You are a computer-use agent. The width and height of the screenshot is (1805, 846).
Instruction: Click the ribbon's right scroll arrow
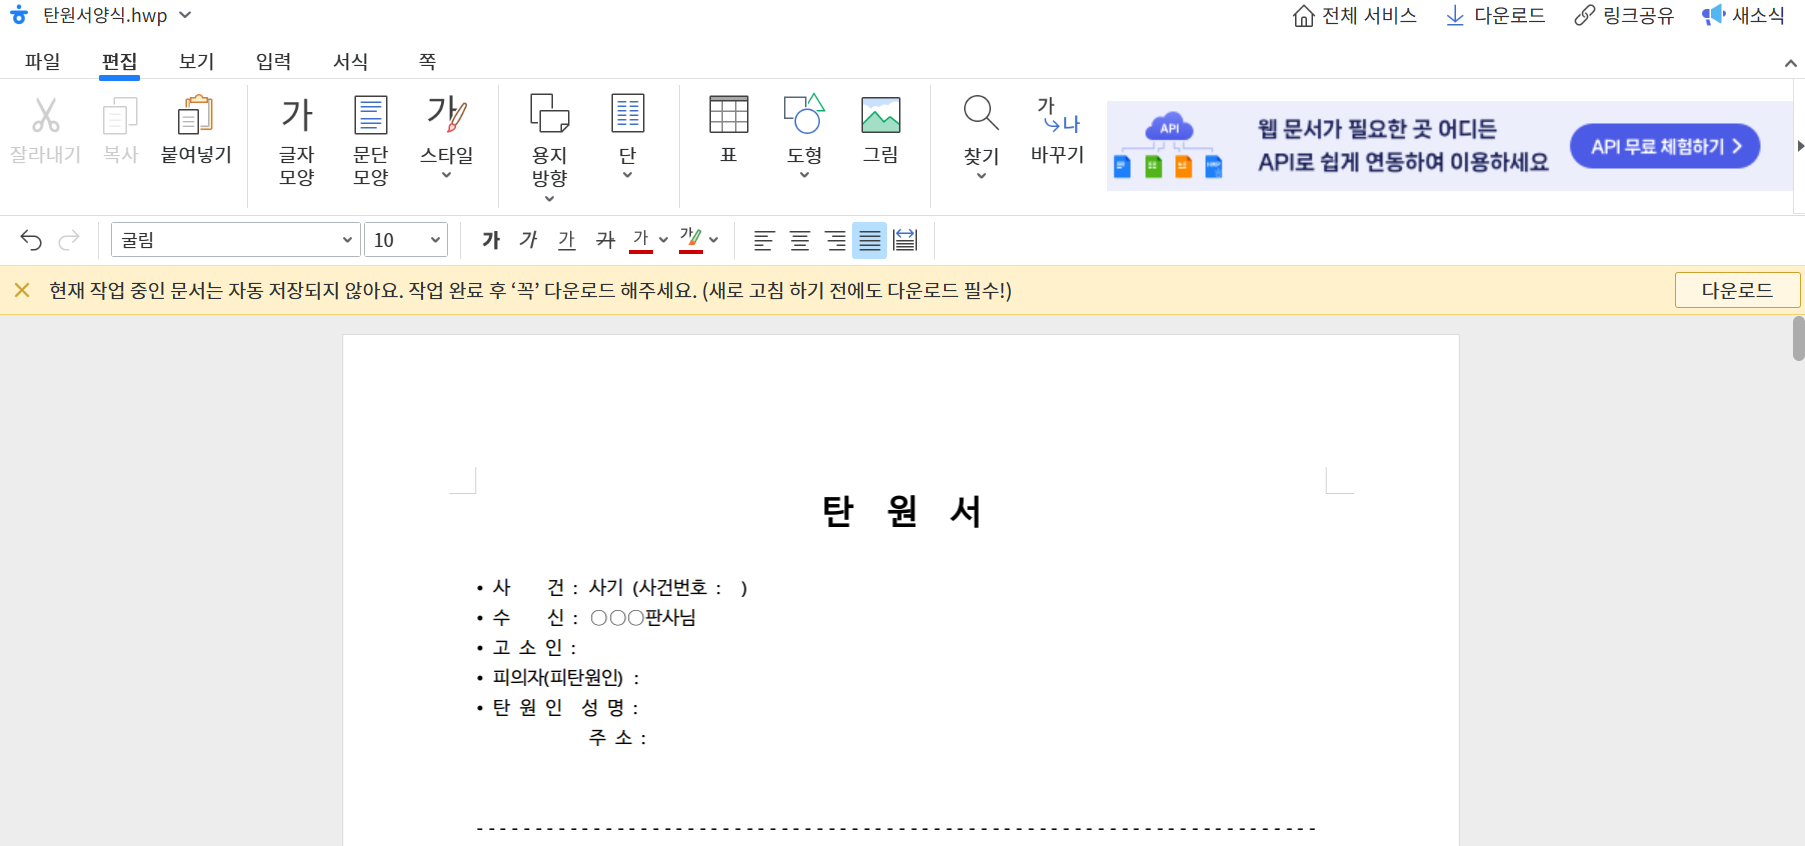1800,146
